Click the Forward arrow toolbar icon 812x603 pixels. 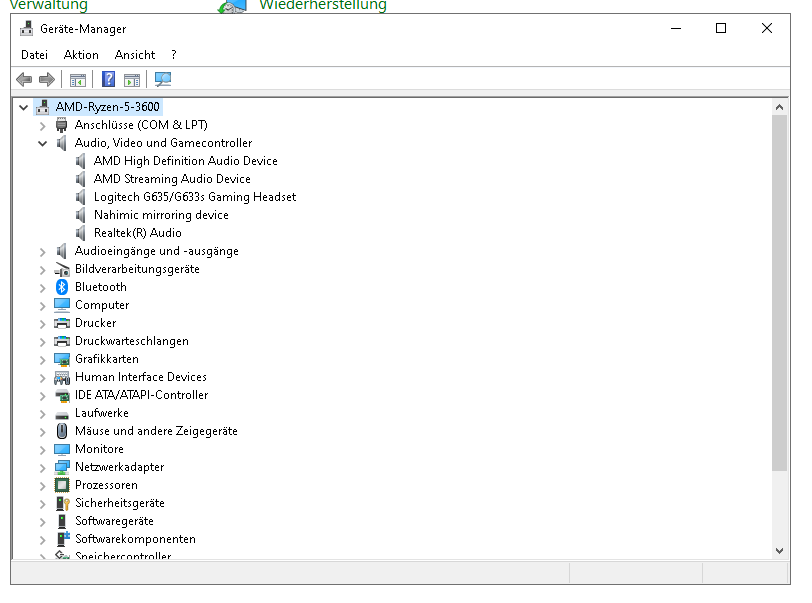click(47, 80)
